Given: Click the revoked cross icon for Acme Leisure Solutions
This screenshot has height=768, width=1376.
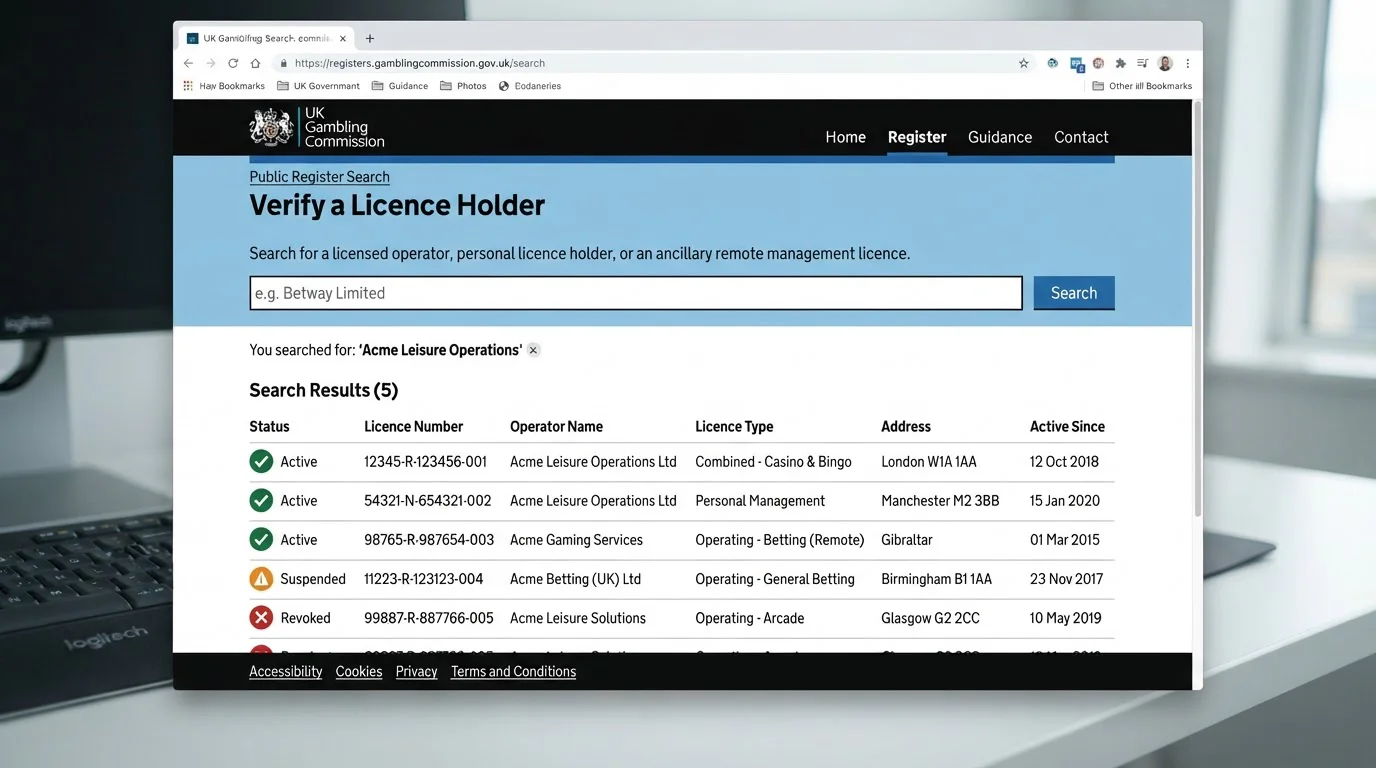Looking at the screenshot, I should point(261,618).
